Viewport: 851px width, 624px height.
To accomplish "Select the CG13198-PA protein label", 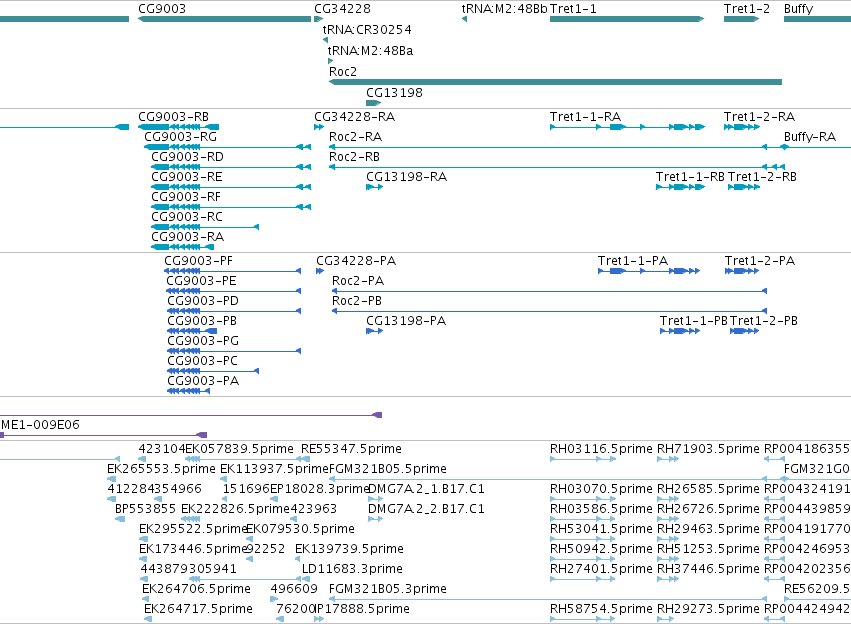I will tap(406, 321).
